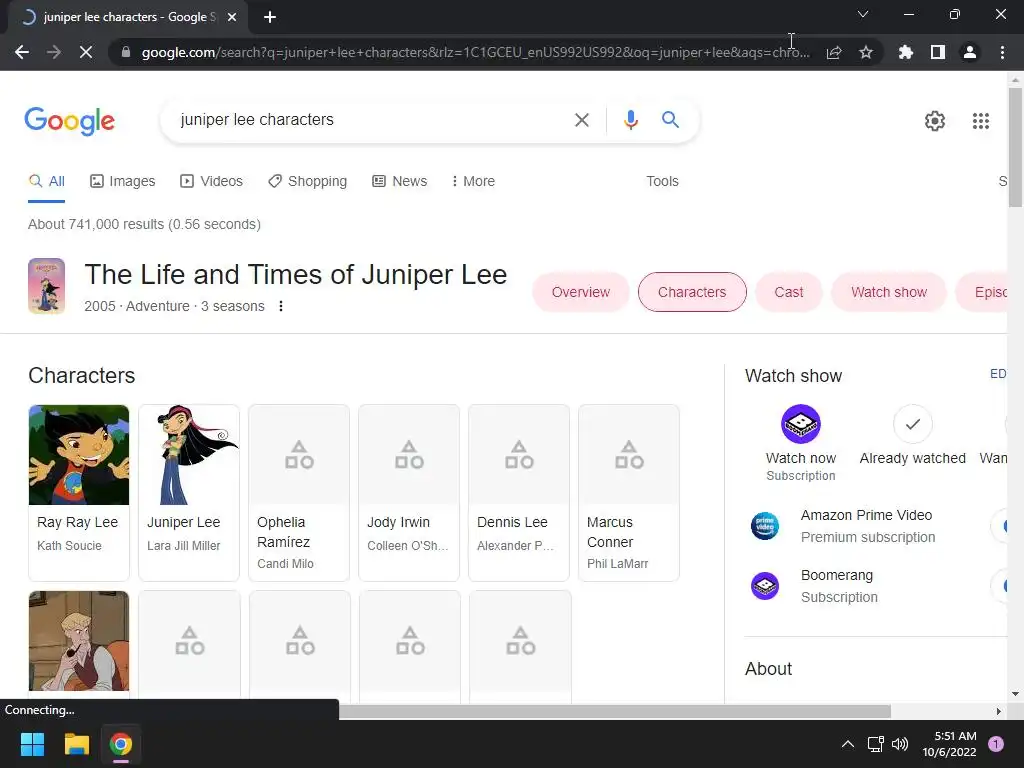
Task: Open Google quick settings gear
Action: point(935,121)
